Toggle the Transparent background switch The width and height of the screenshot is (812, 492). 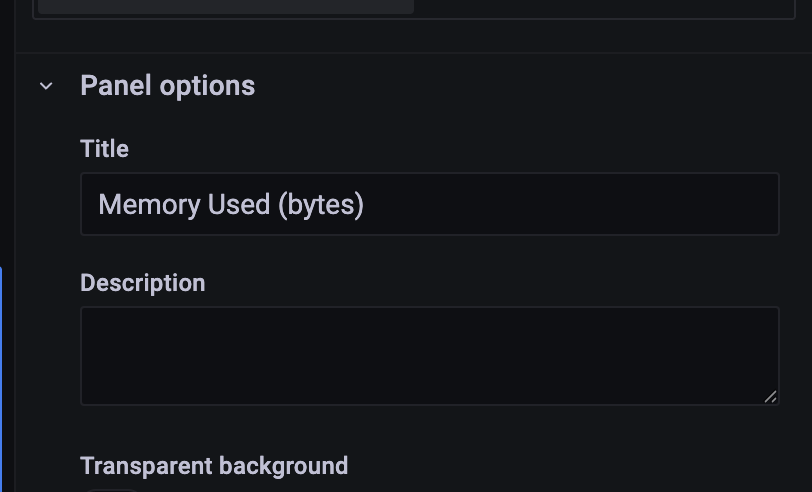(110, 489)
